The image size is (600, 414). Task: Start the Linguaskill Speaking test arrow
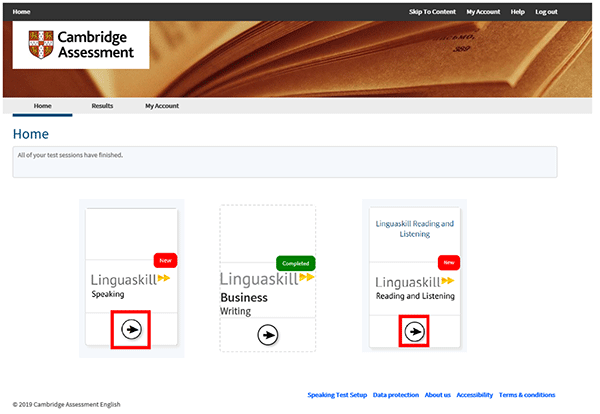pos(131,329)
